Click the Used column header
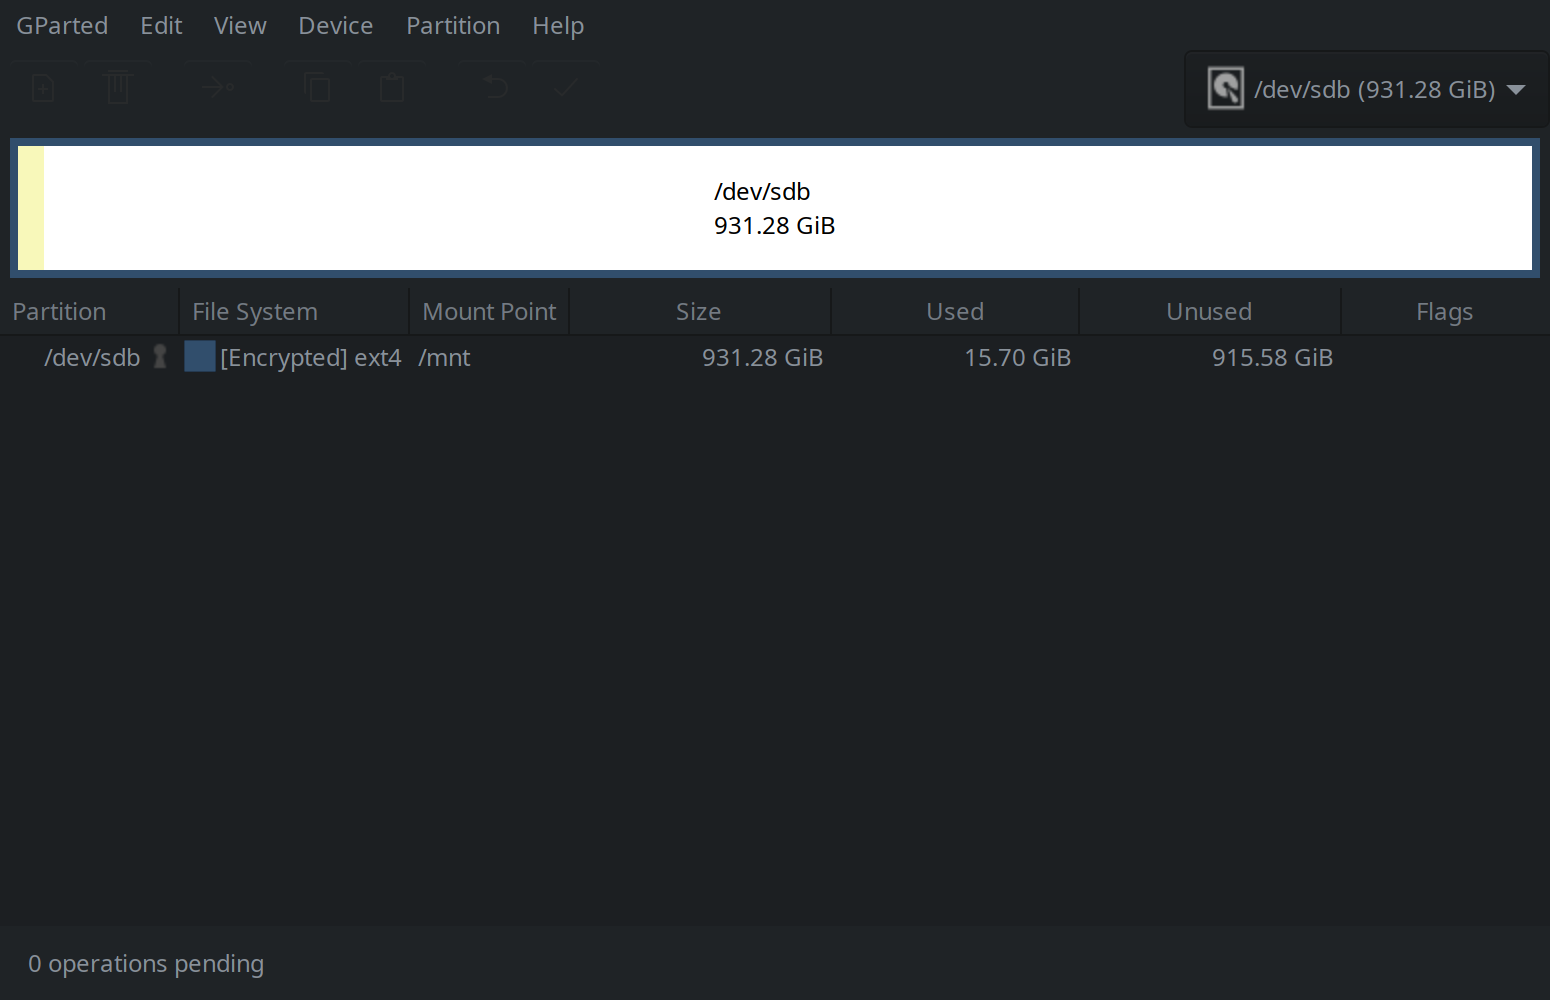Screen dimensions: 1550x1000 [x=955, y=311]
